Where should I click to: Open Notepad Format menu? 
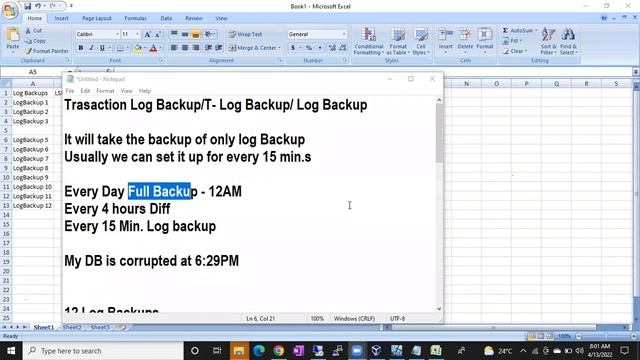pyautogui.click(x=105, y=91)
